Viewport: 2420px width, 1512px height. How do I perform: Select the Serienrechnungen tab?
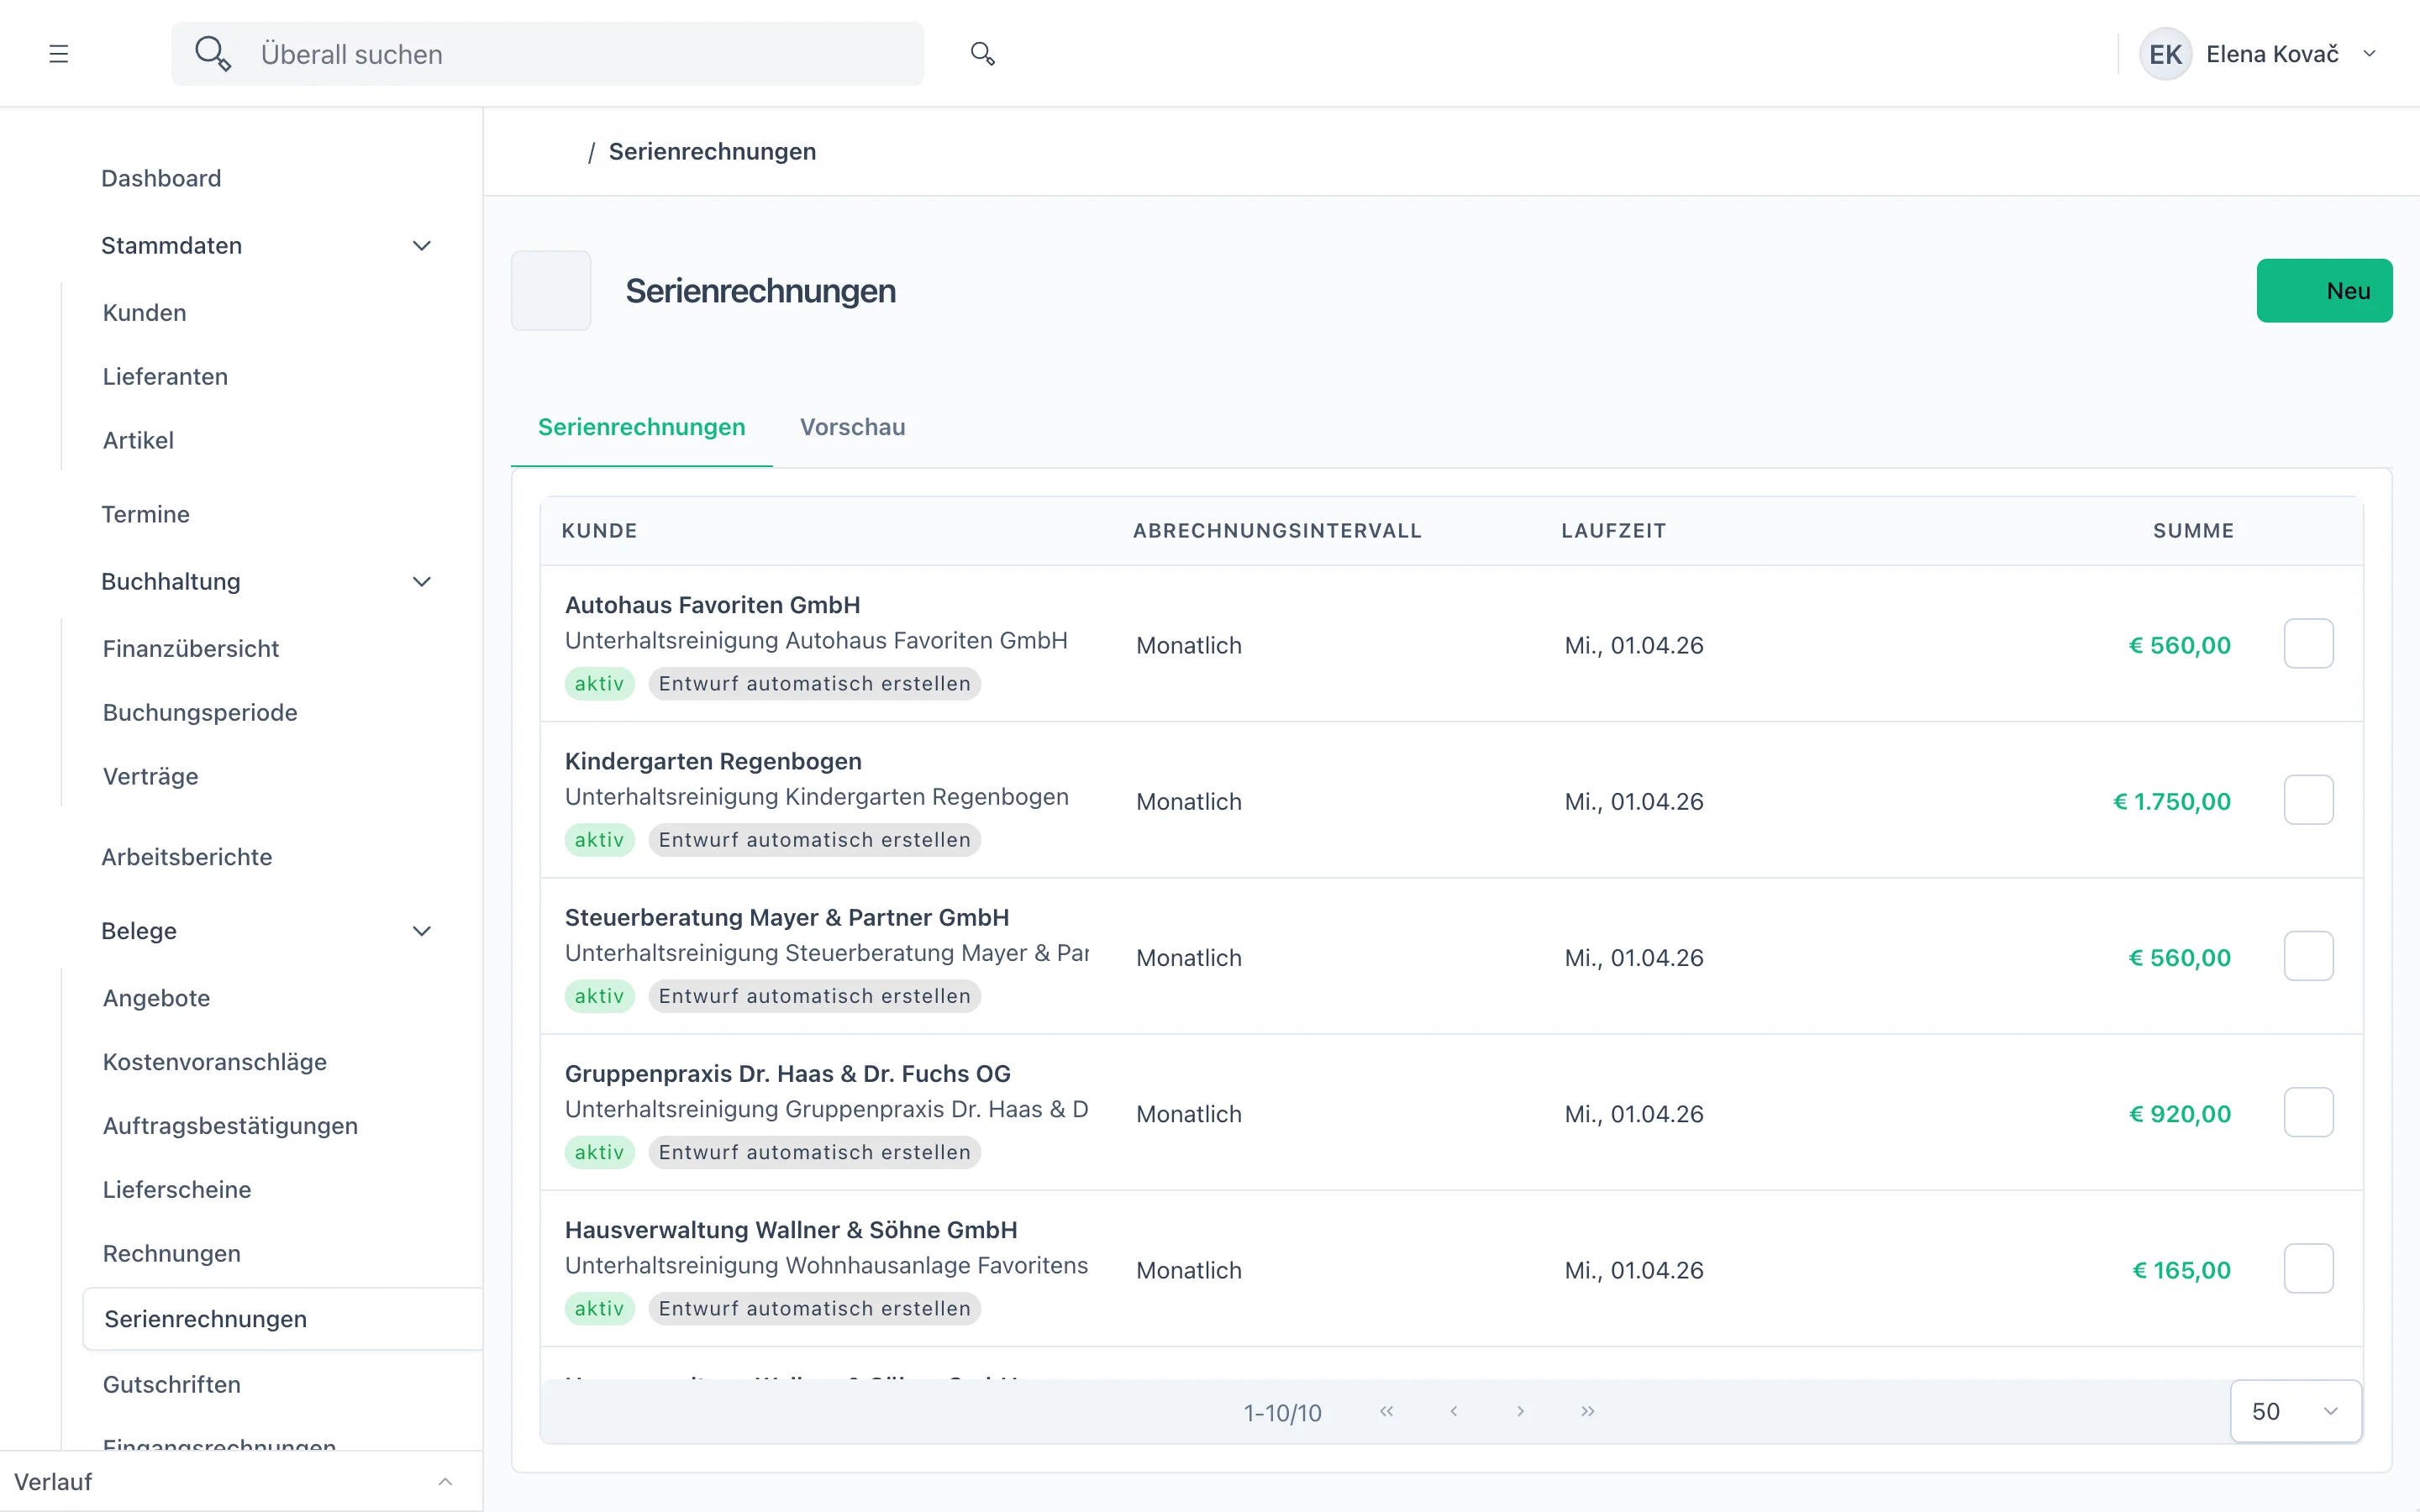pos(641,427)
